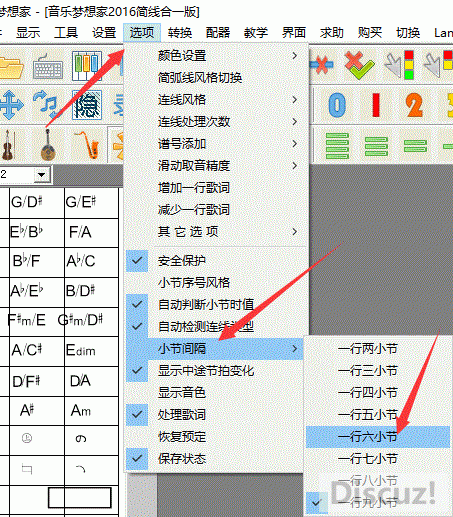Open the 选项 menu
The height and width of the screenshot is (517, 453).
142,33
